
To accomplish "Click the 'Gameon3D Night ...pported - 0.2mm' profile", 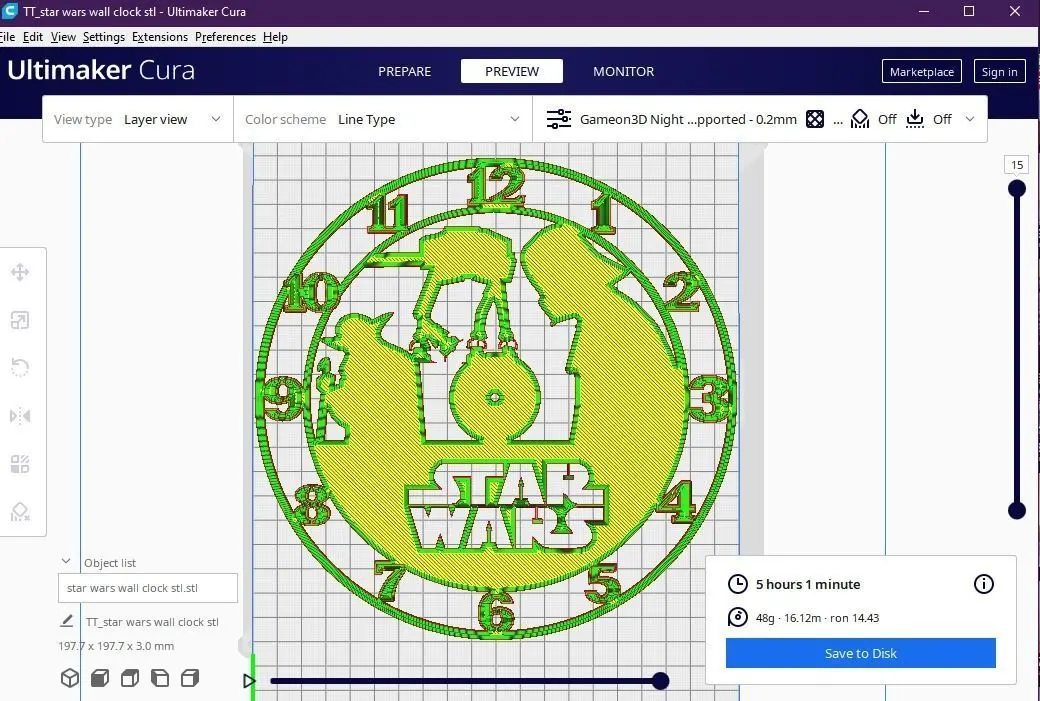I will pos(688,119).
